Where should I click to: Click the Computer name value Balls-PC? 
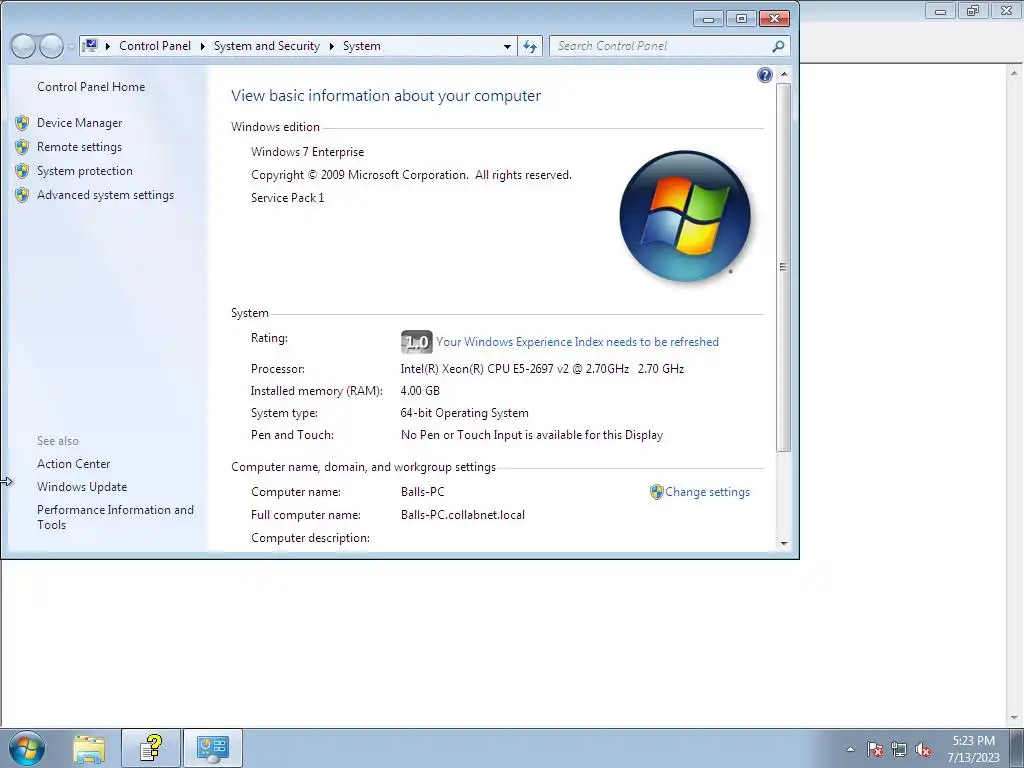click(x=423, y=492)
